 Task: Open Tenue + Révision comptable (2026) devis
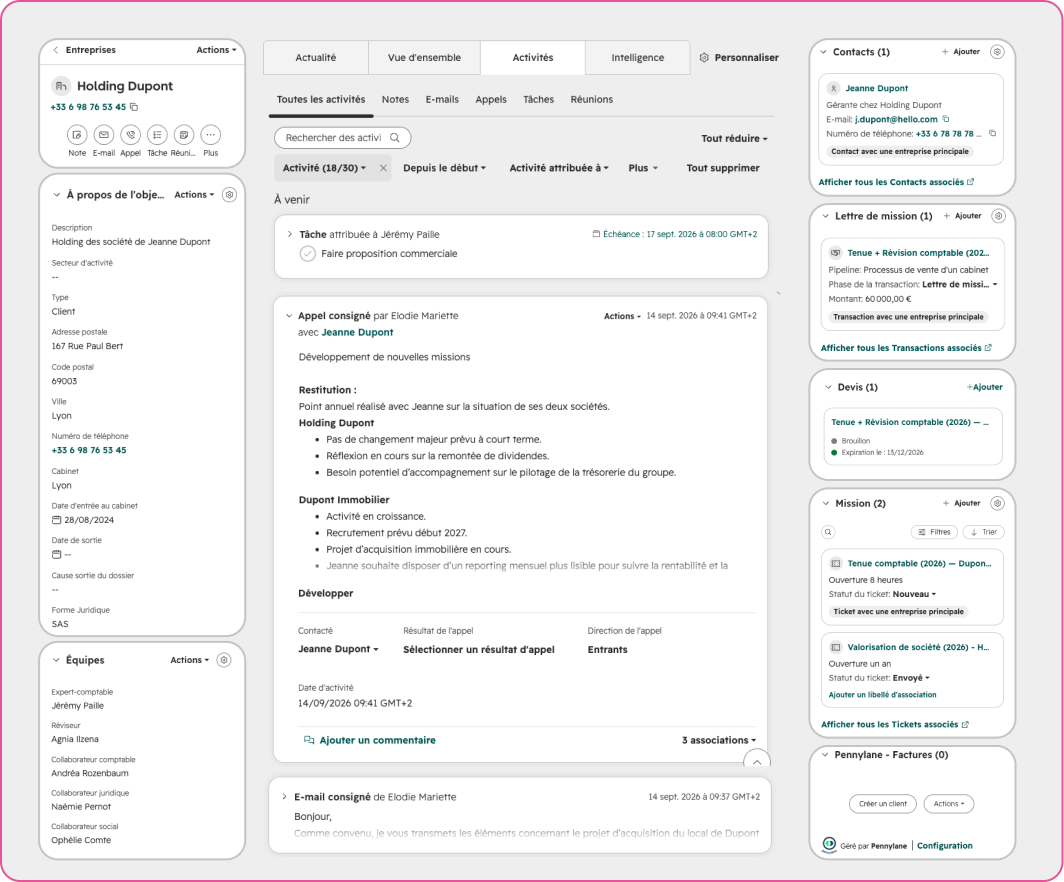(910, 422)
